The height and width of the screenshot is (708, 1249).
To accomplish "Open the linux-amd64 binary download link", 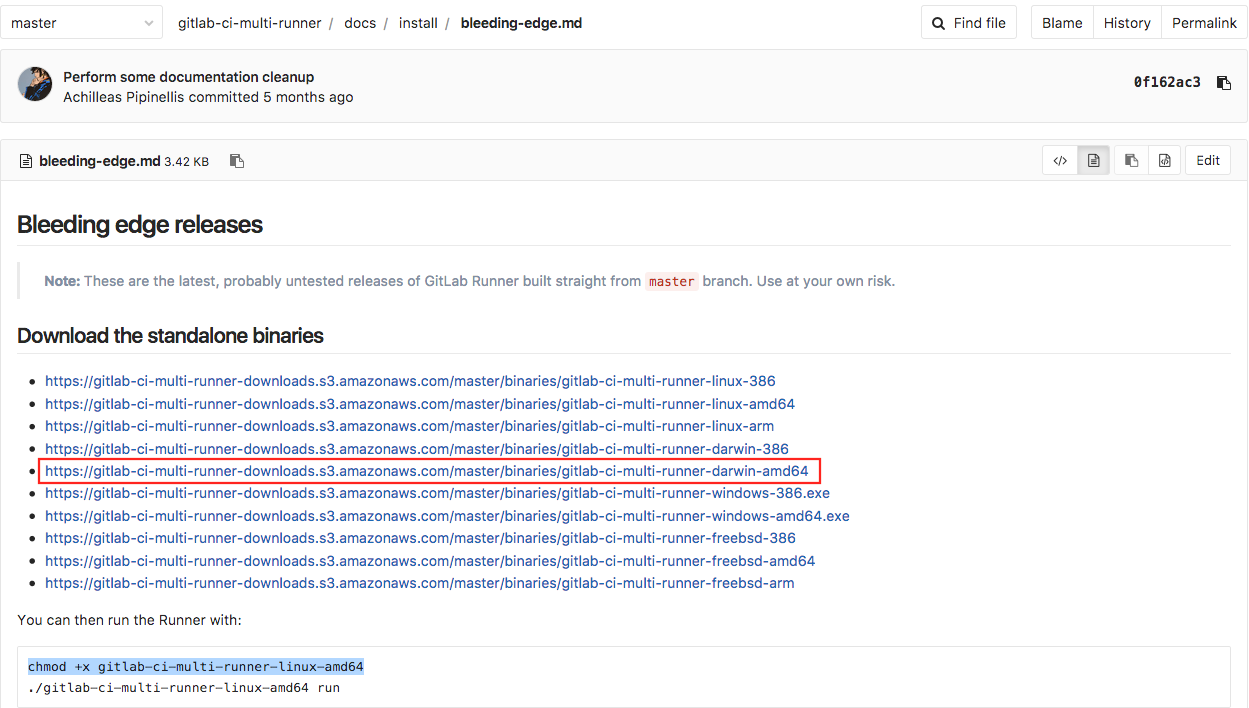I will (420, 404).
